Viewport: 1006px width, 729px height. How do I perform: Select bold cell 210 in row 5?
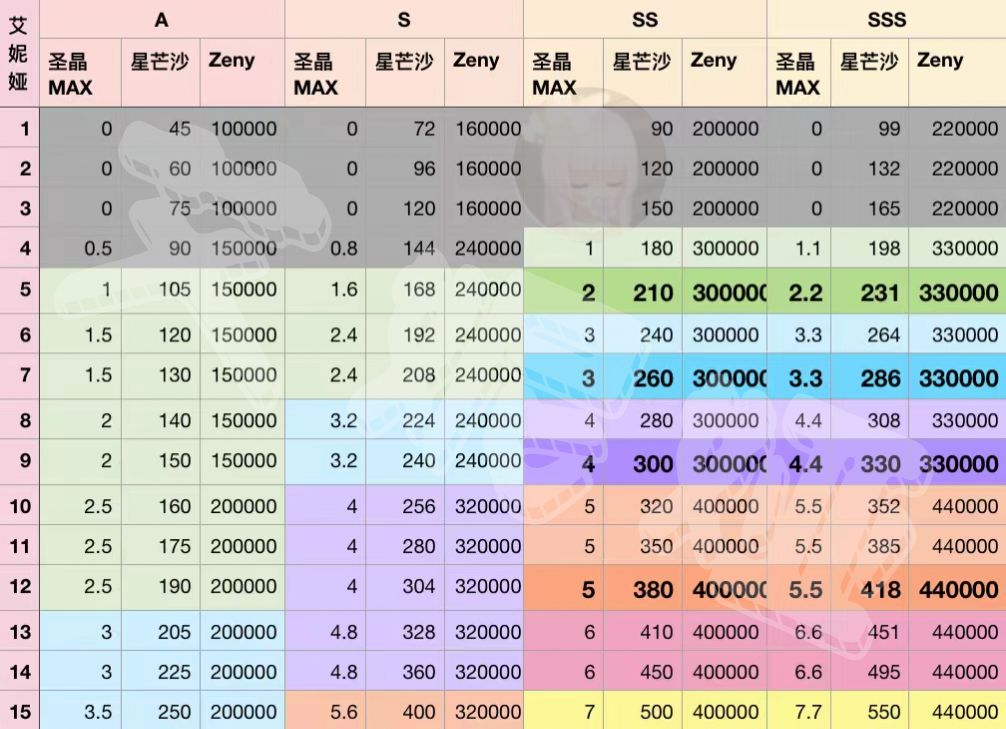click(643, 292)
